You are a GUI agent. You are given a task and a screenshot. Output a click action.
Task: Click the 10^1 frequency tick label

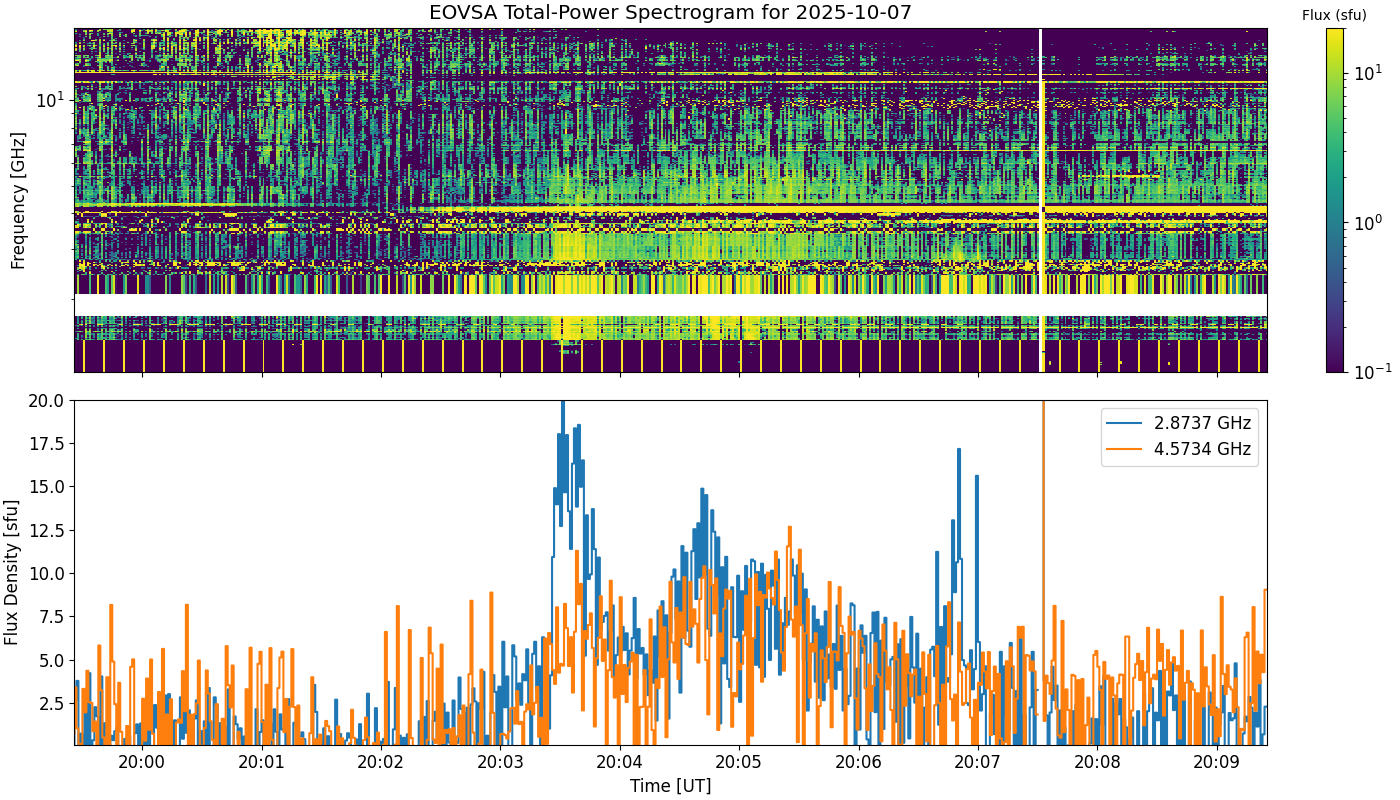(x=50, y=99)
